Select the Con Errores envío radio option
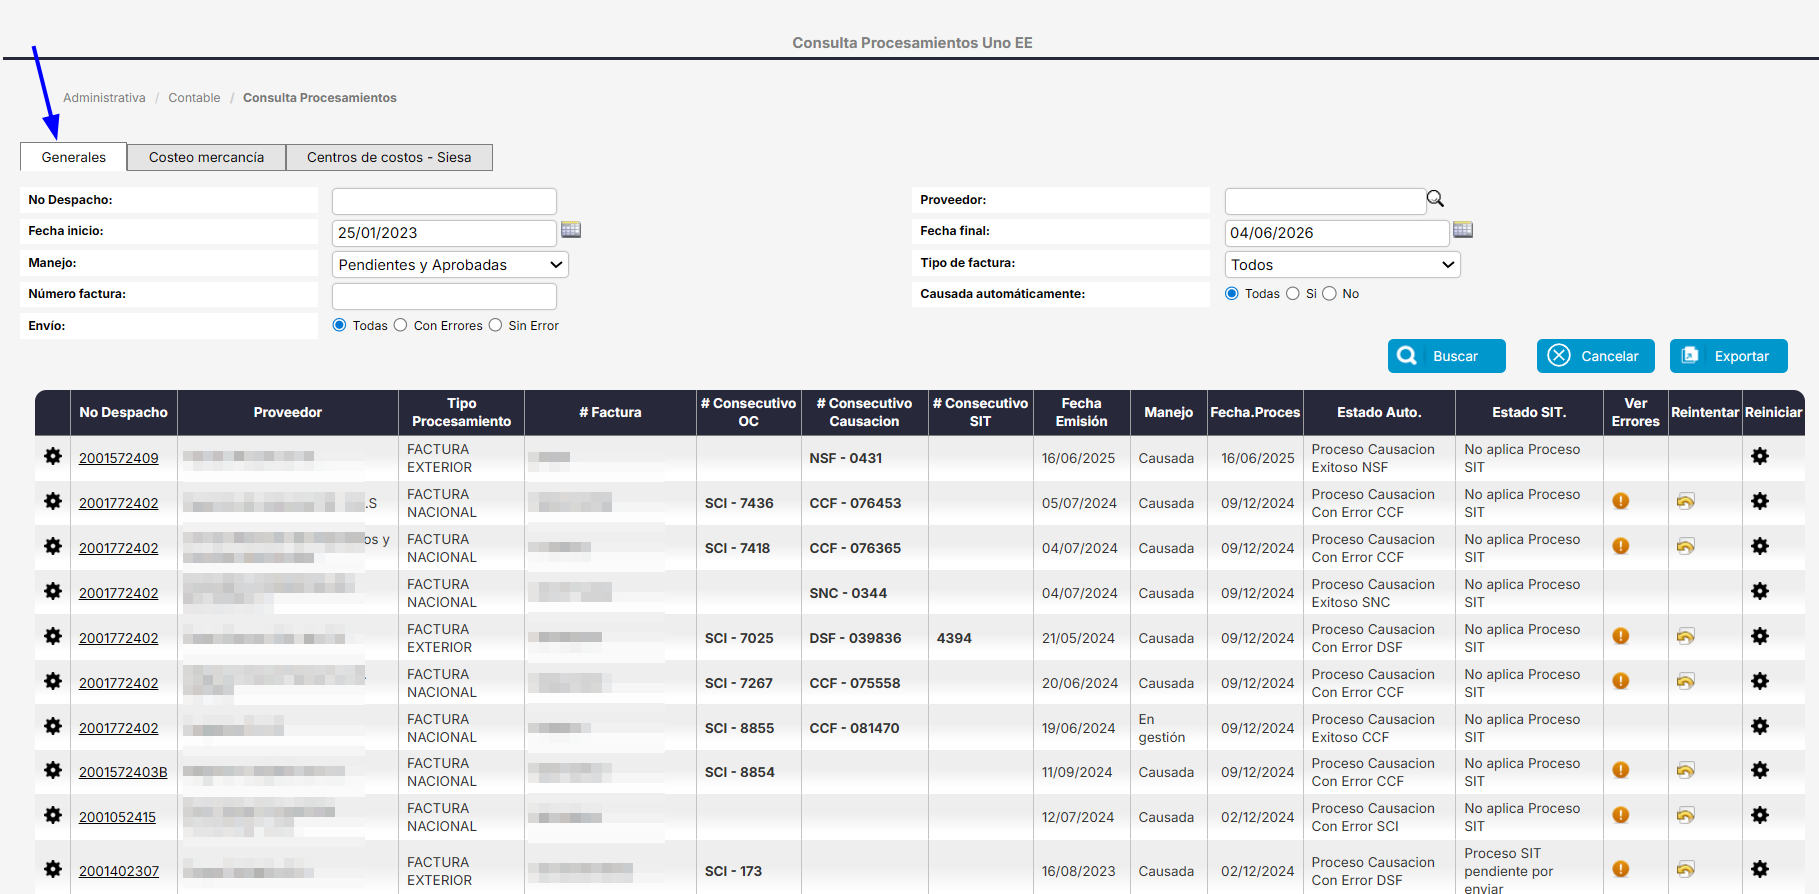Screen dimensions: 1819x894 (401, 325)
